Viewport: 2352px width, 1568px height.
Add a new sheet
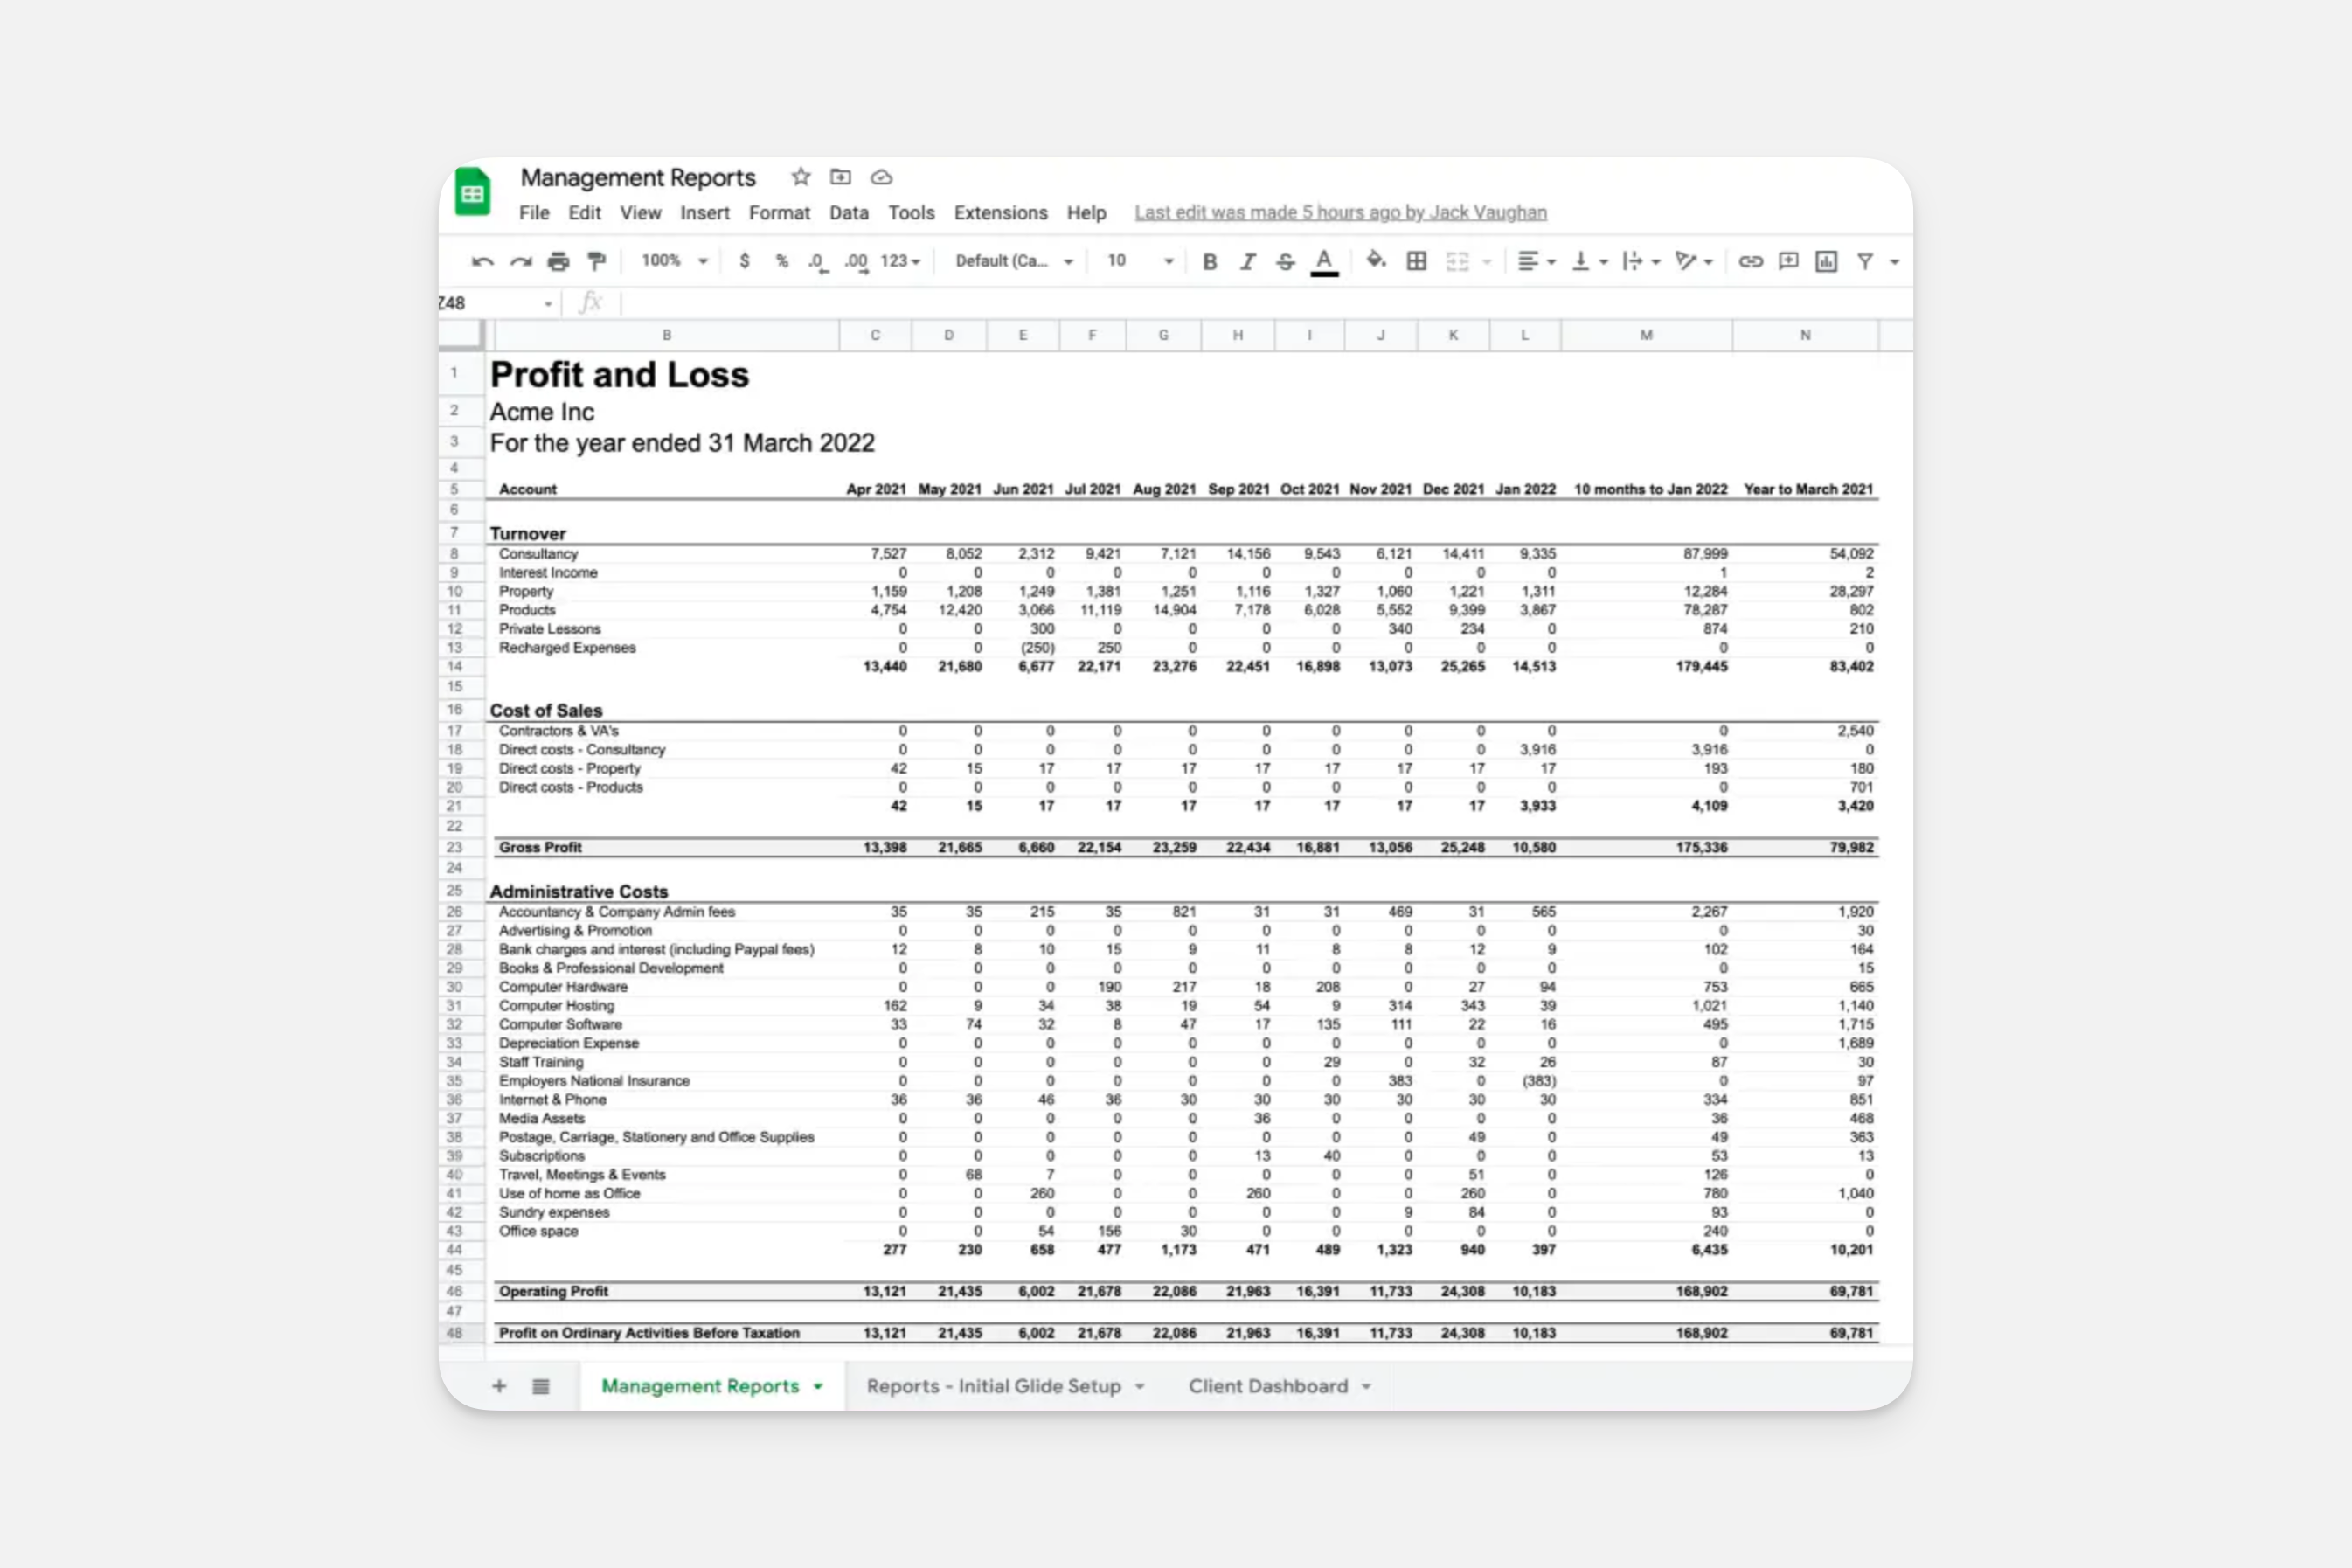[499, 1386]
